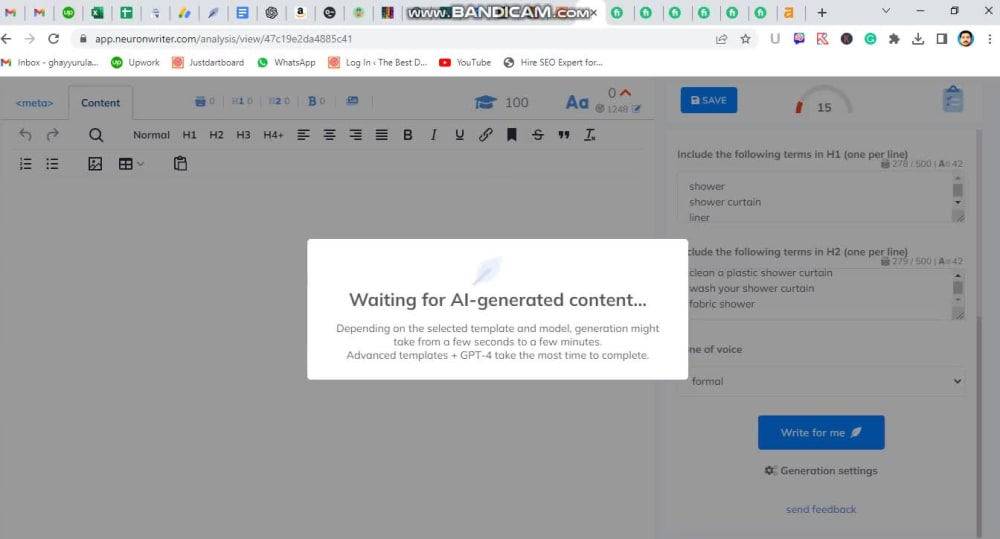Open the browser extensions puzzle icon
Screen dimensions: 1000x539
pos(894,39)
